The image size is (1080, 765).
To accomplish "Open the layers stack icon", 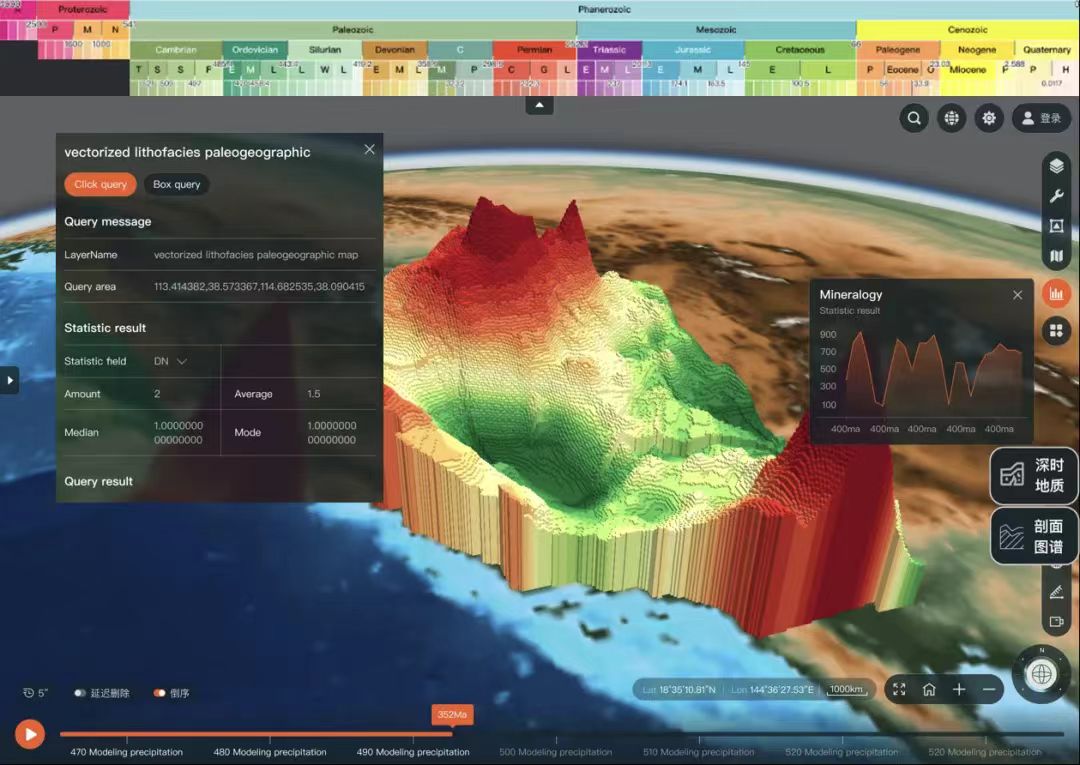I will [x=1056, y=166].
